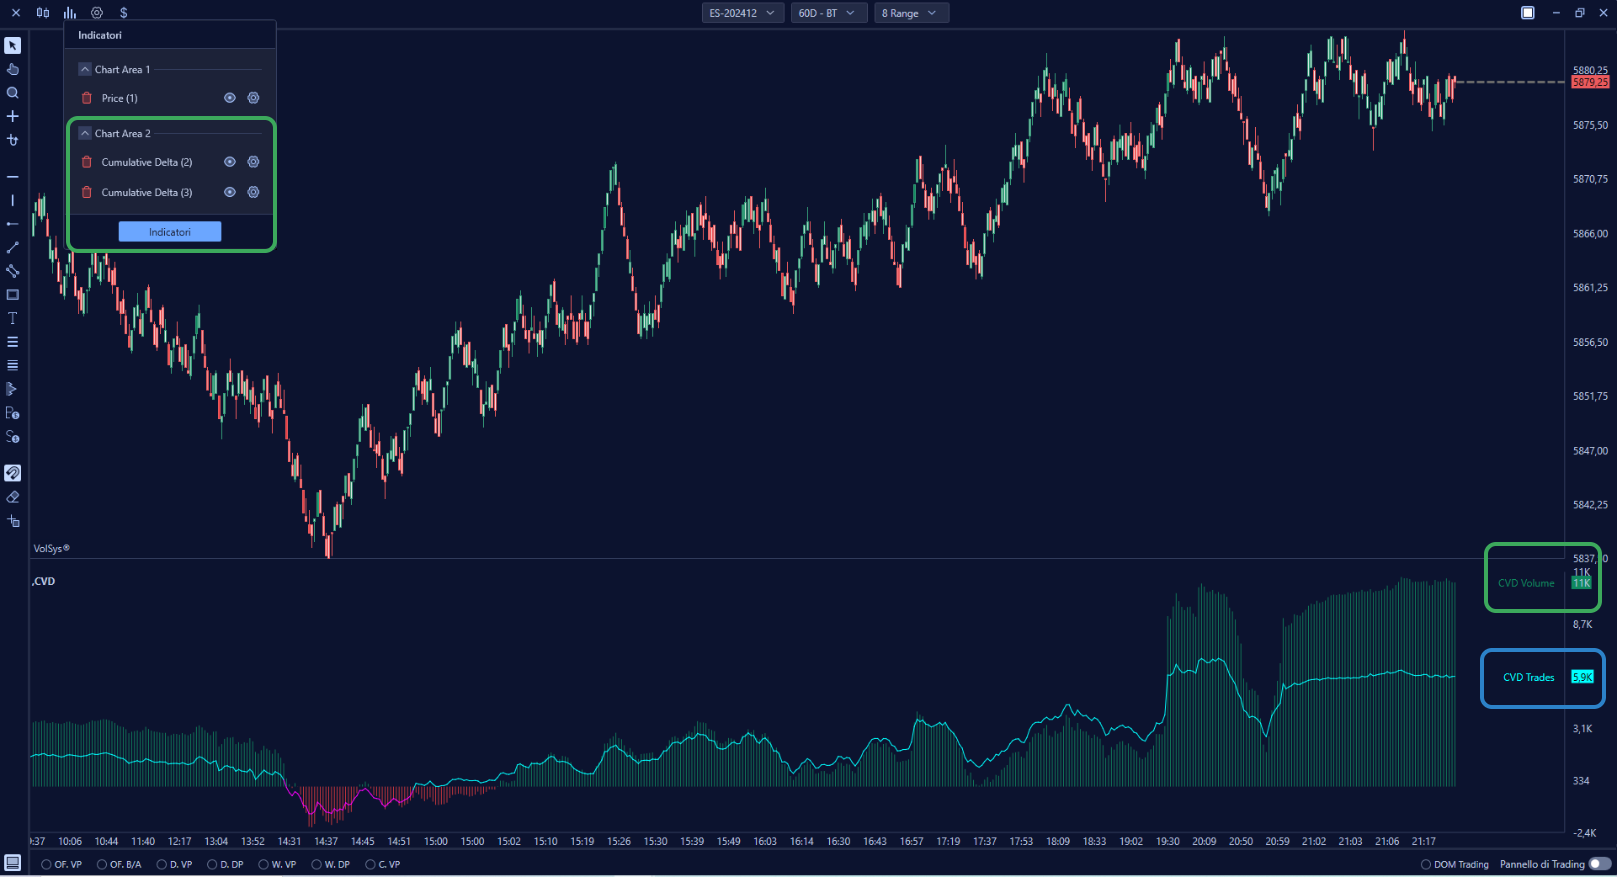Click the Price (1) indicator name
Screen dimensions: 1617x877
[x=120, y=98]
